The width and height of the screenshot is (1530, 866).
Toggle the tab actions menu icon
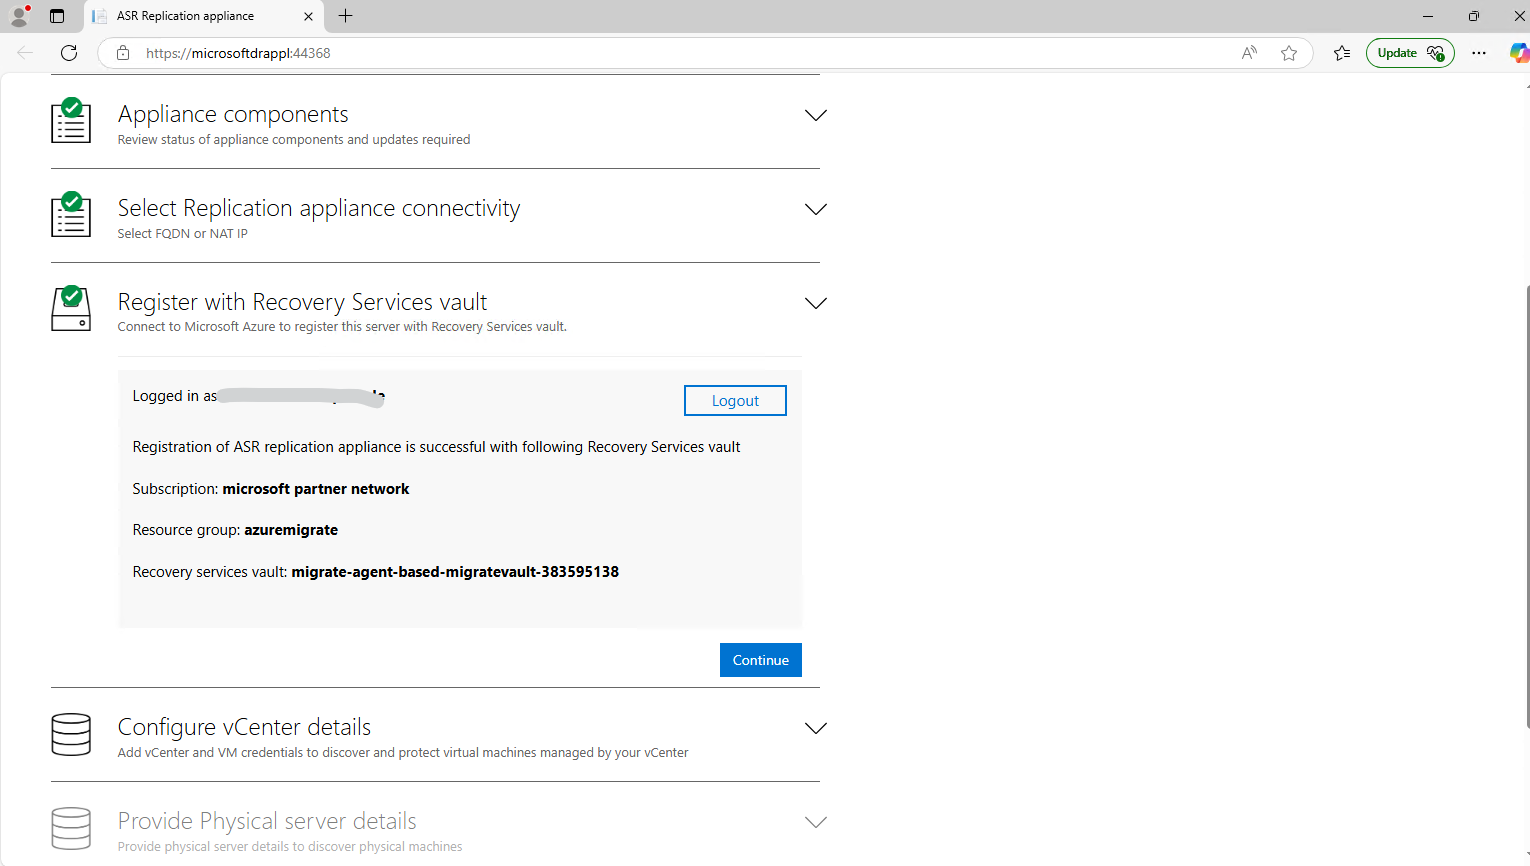(57, 16)
